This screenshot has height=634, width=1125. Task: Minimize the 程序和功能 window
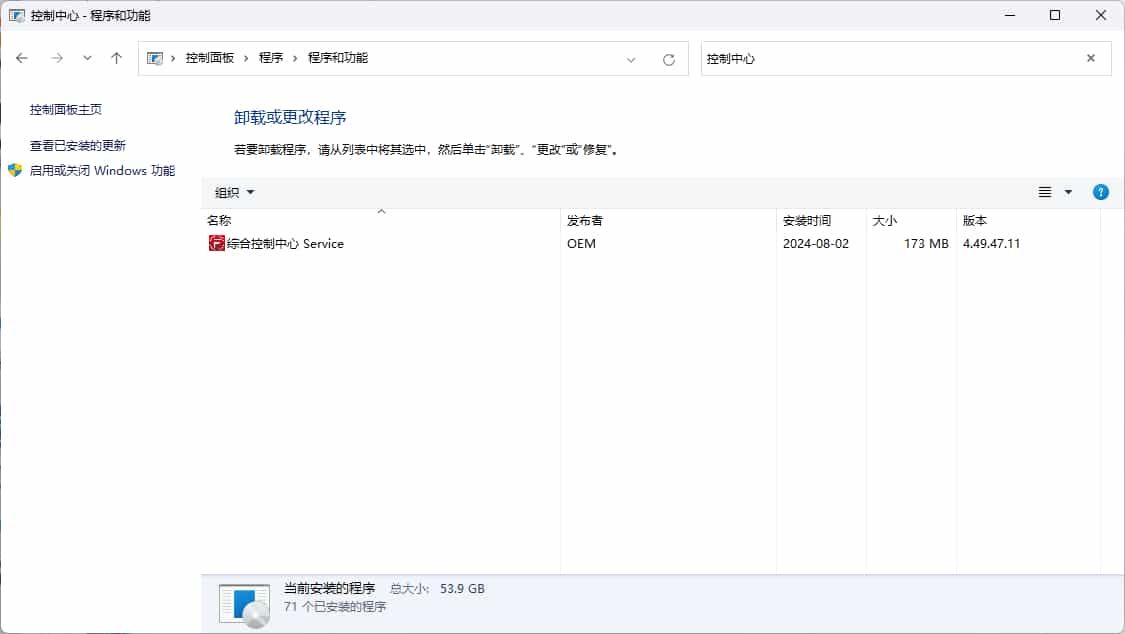click(1009, 15)
